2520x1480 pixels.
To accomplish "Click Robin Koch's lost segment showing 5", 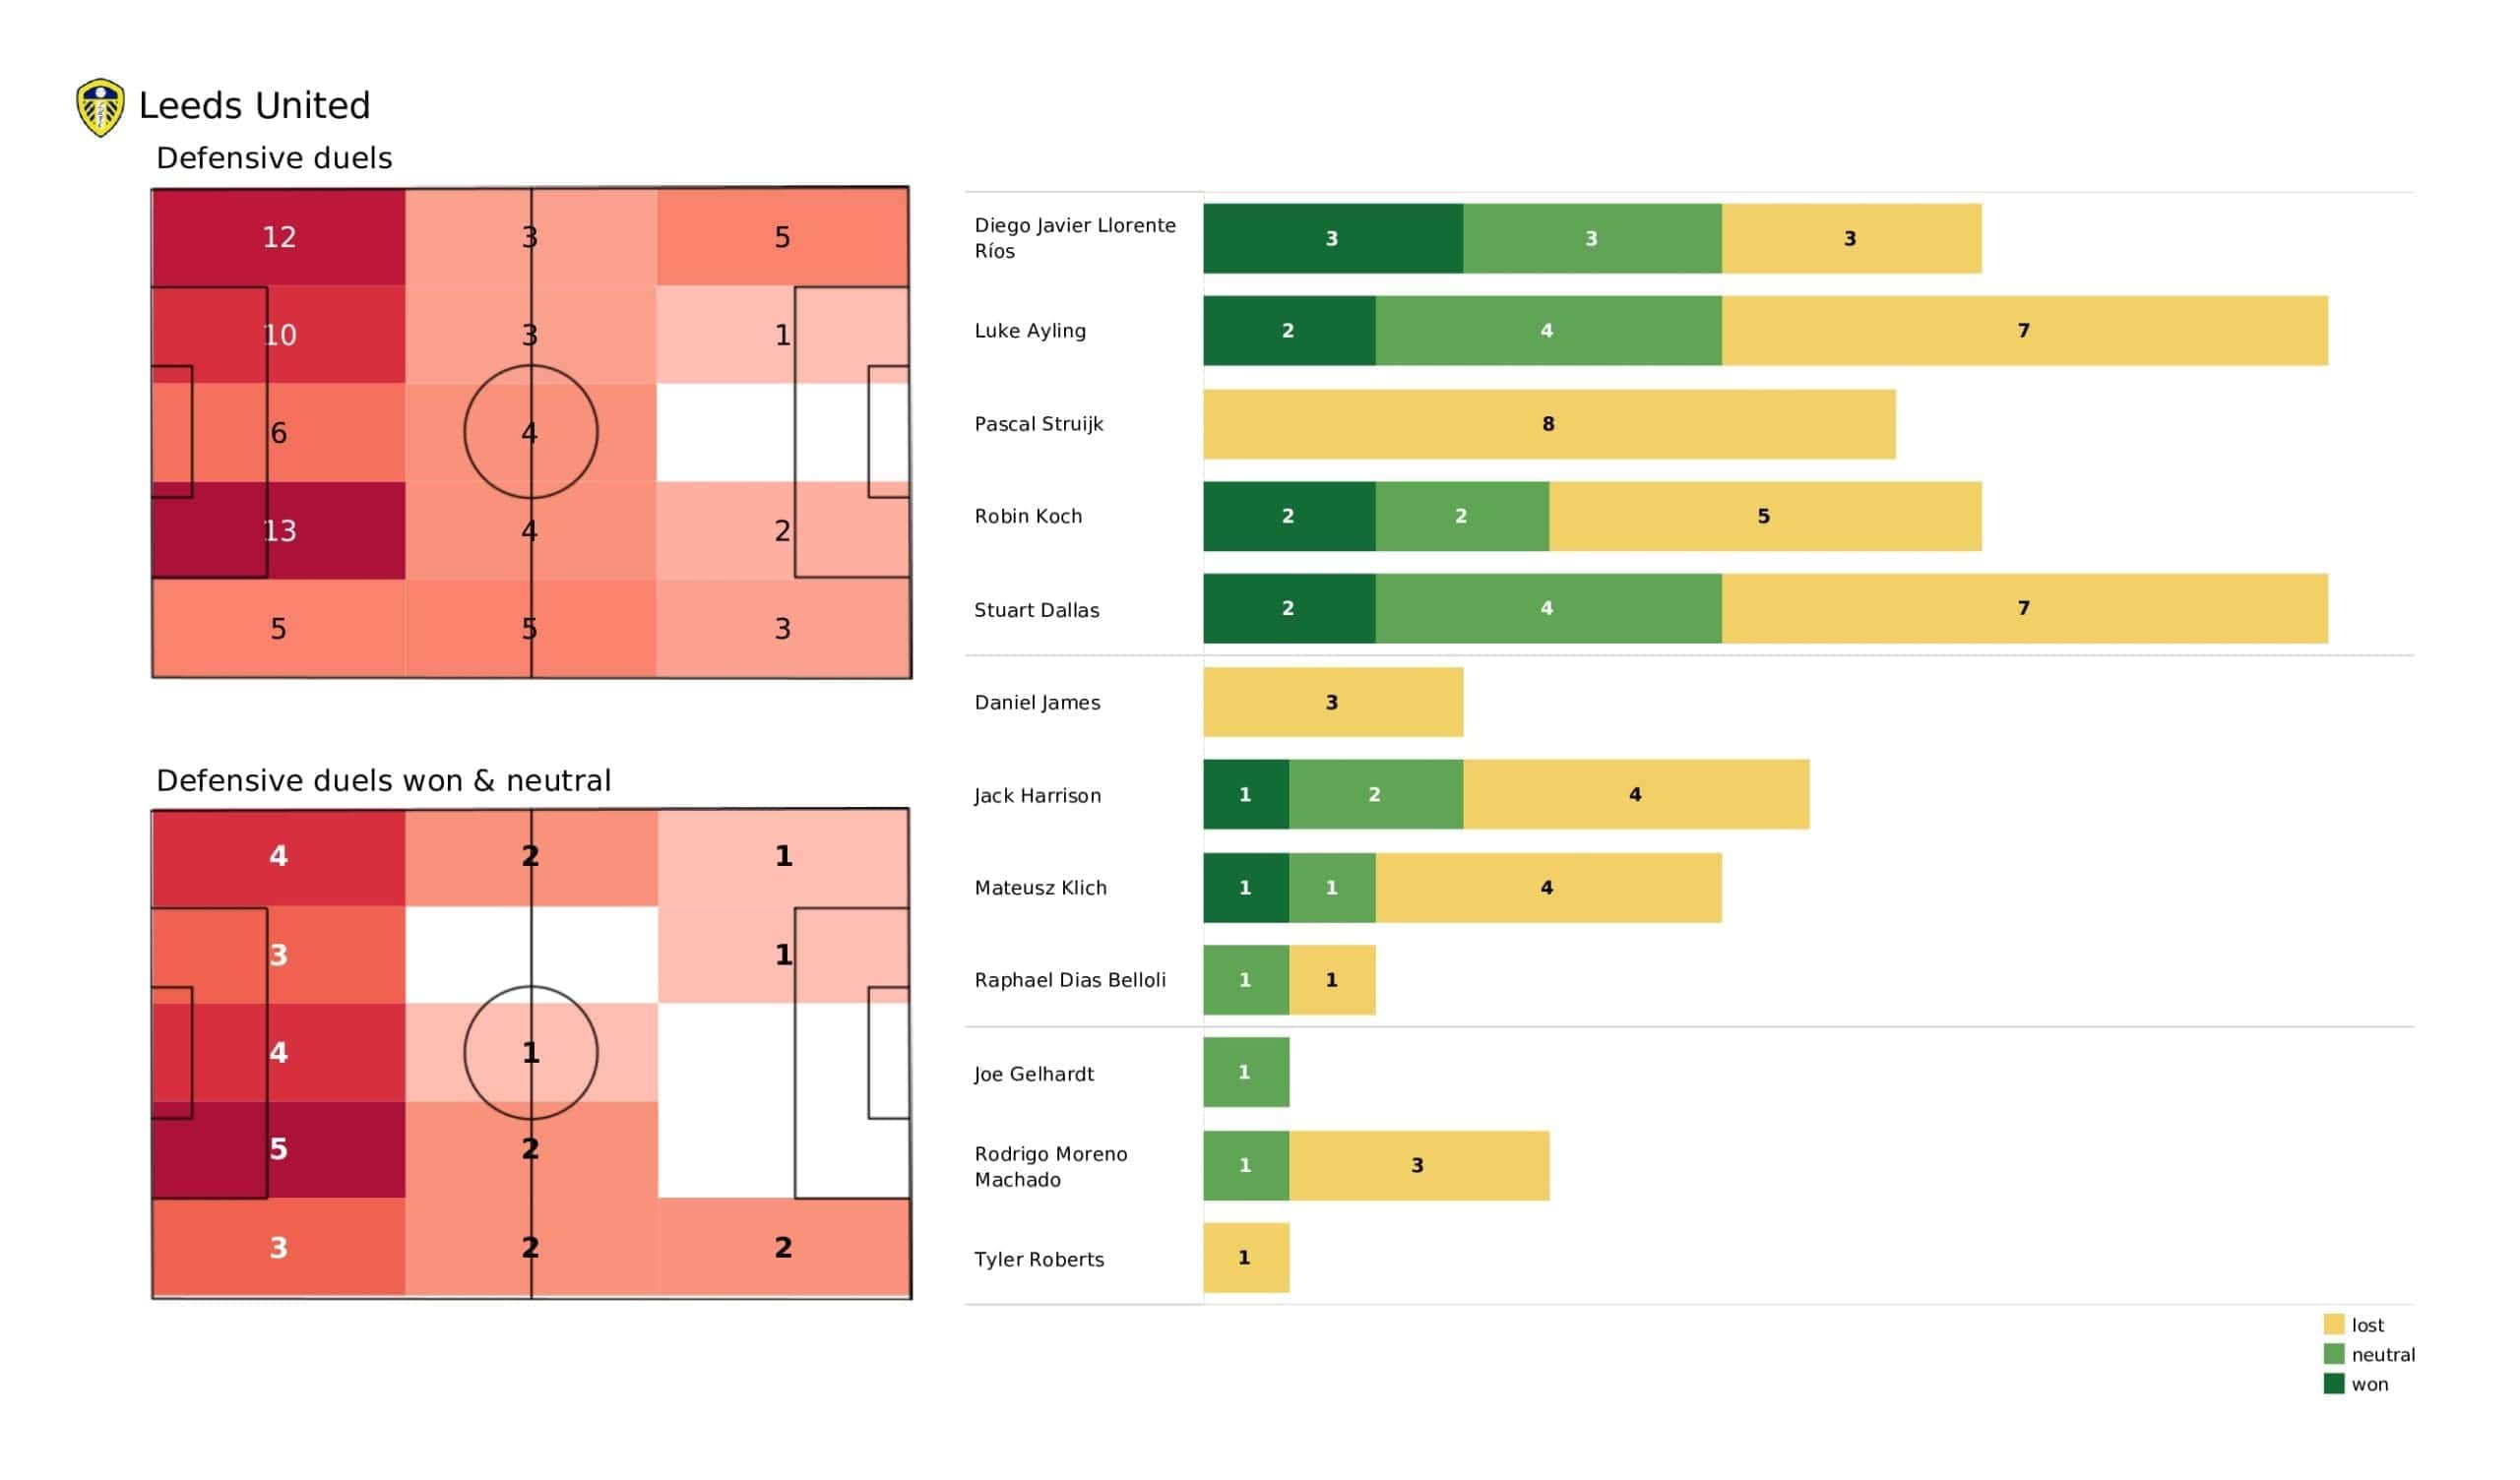I will pos(1765,517).
